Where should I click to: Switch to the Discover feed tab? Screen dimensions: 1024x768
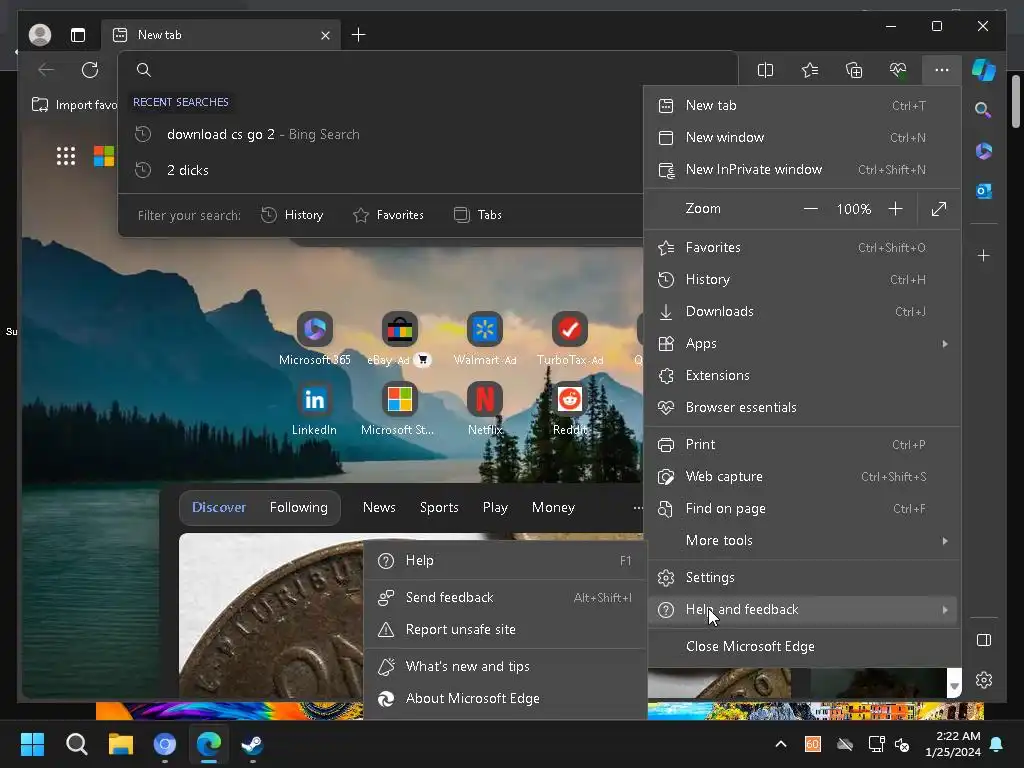219,507
